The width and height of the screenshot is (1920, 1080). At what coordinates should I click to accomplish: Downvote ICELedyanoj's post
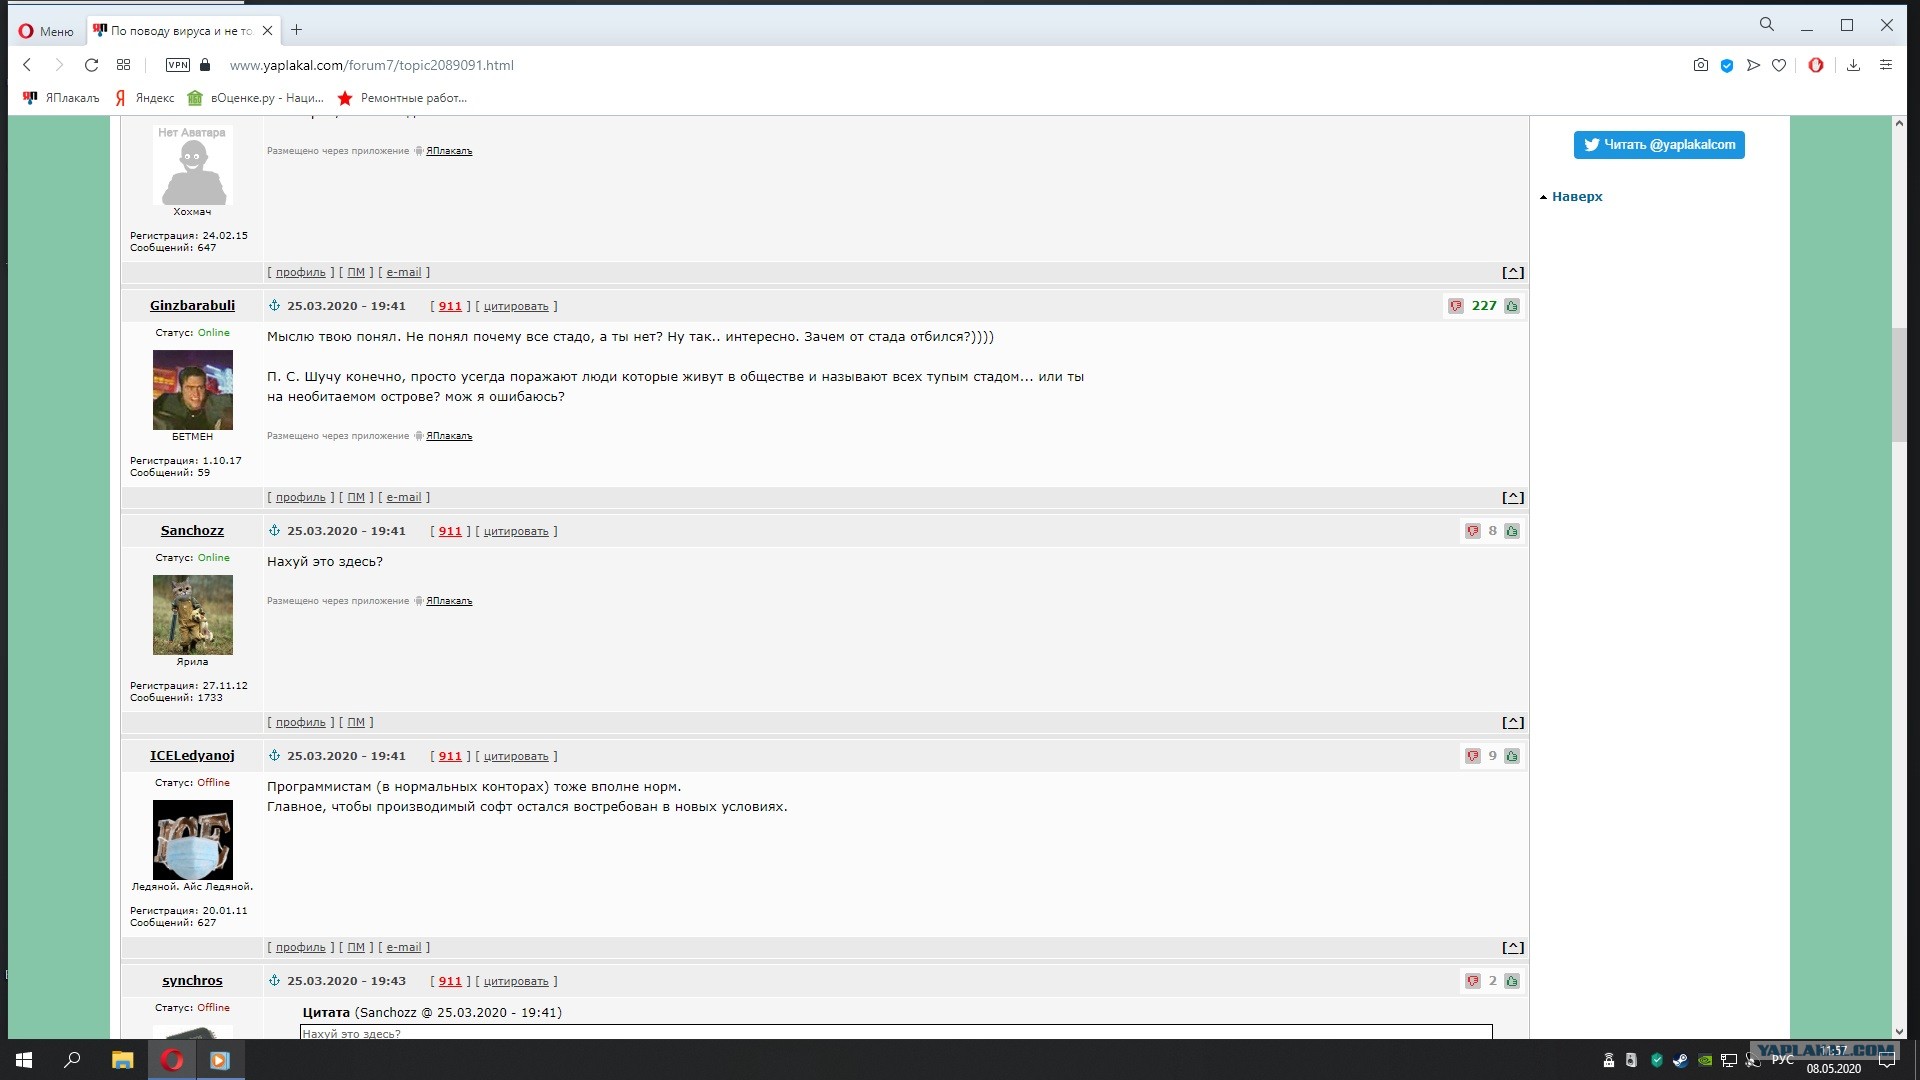point(1473,756)
